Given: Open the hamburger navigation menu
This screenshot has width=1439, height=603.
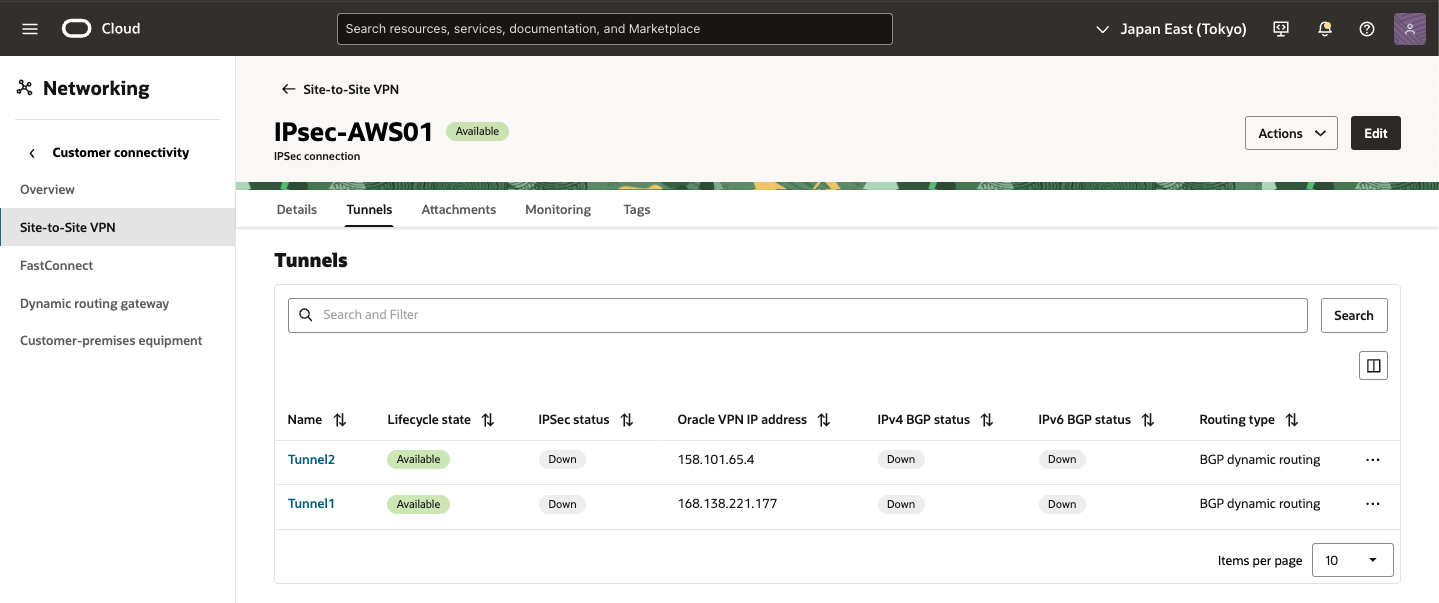Looking at the screenshot, I should [x=30, y=29].
